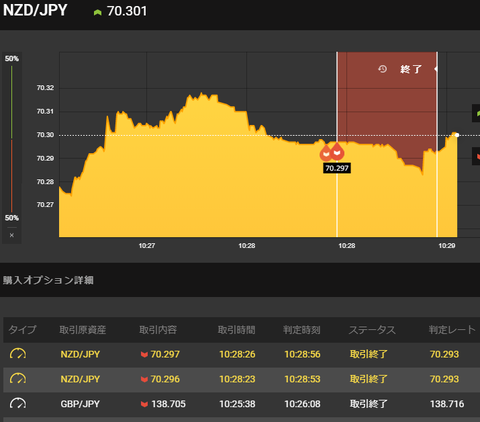
Task: Click the 70.27 price axis label
Action: [x=45, y=205]
